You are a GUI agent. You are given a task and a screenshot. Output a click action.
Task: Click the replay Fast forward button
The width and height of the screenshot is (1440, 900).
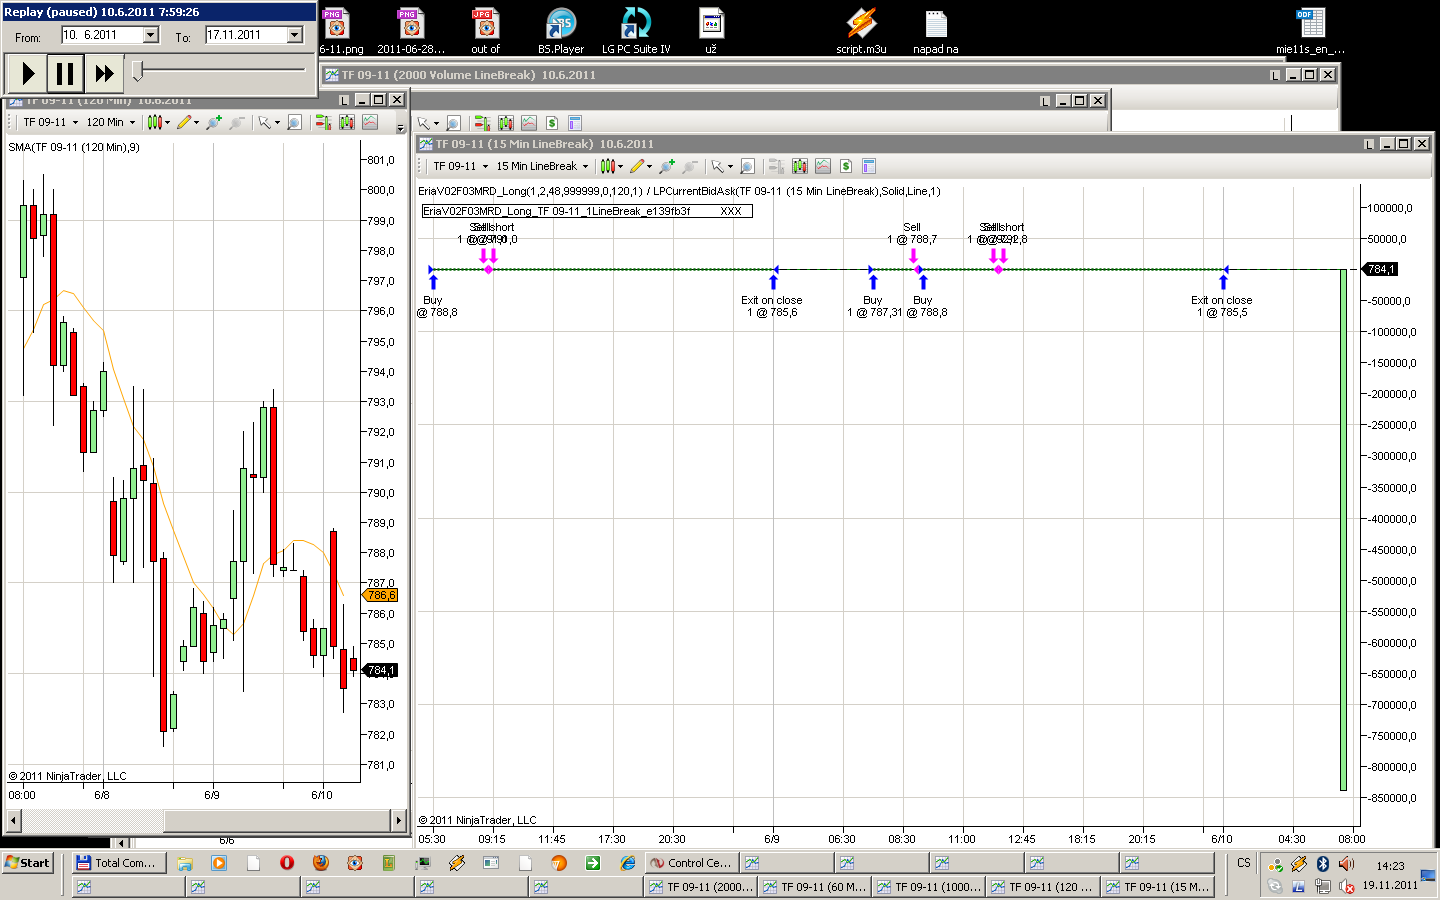pyautogui.click(x=104, y=73)
